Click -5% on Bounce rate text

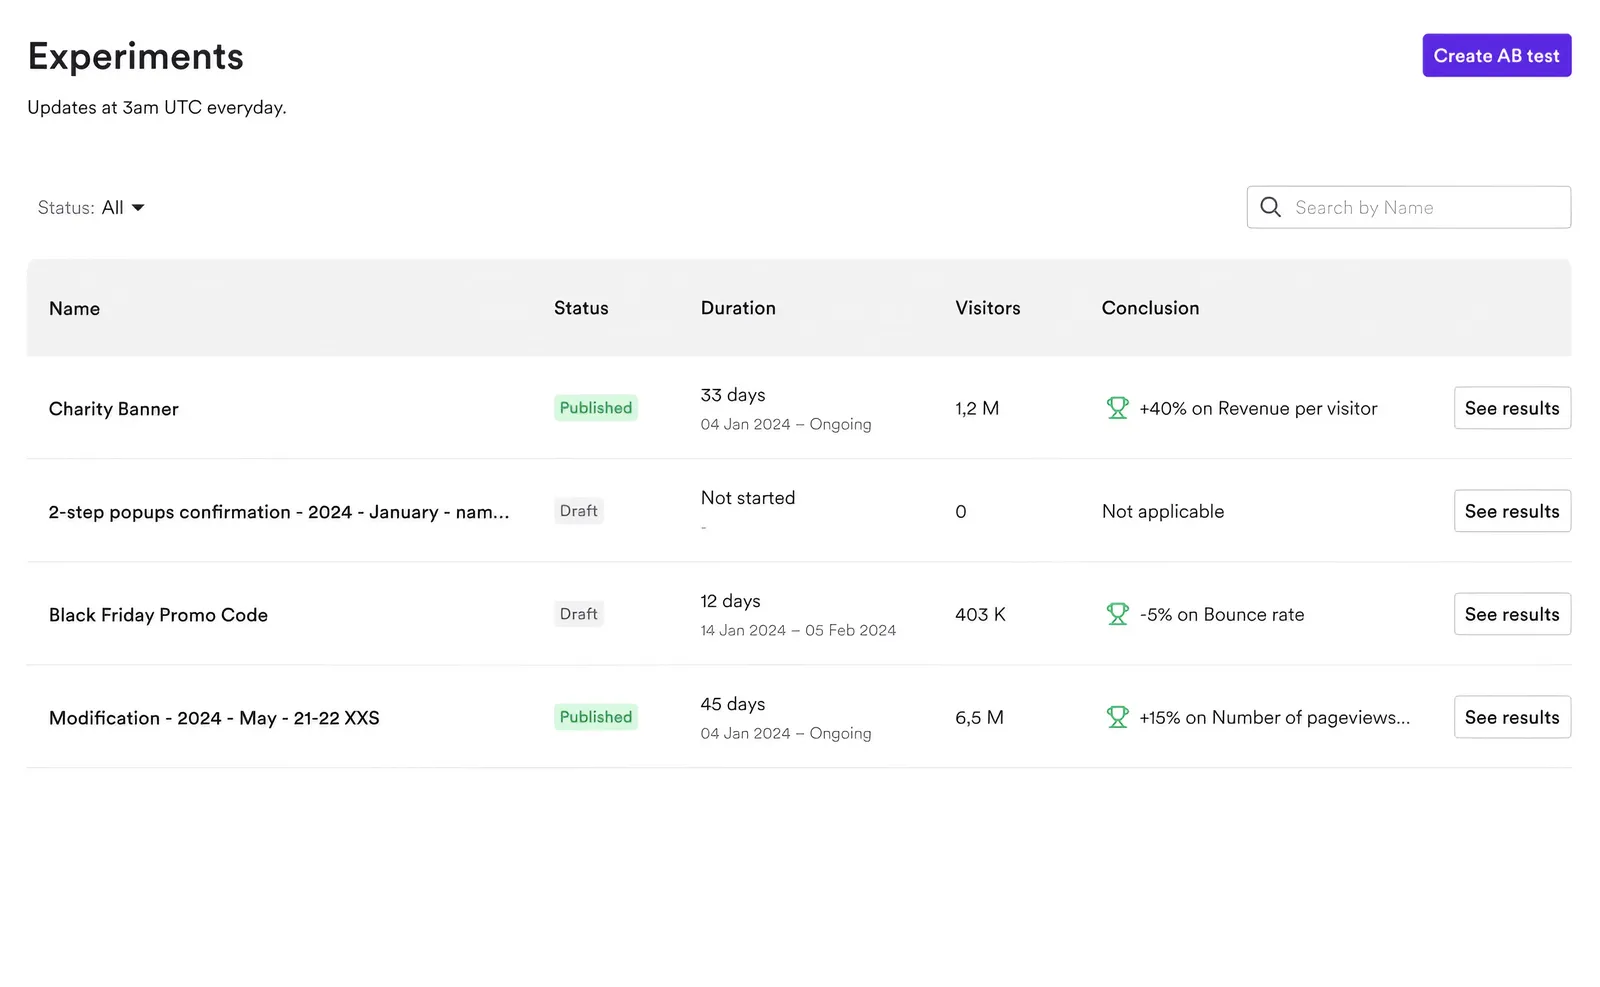pos(1222,614)
